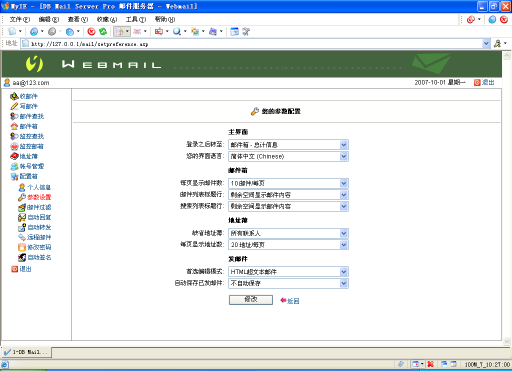Open the 10邮件/每页 messages per page dropdown
Image resolution: width=512 pixels, height=371 pixels.
click(344, 183)
